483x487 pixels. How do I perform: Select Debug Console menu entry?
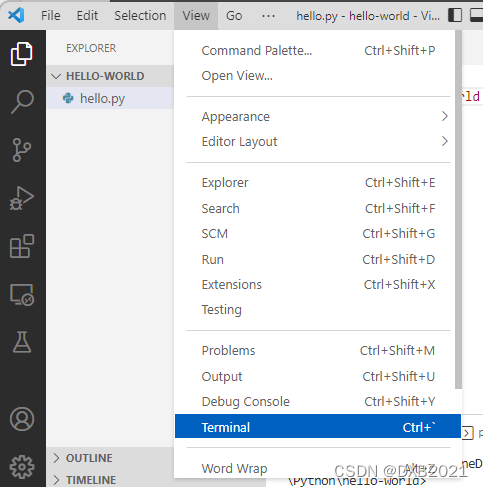click(318, 402)
